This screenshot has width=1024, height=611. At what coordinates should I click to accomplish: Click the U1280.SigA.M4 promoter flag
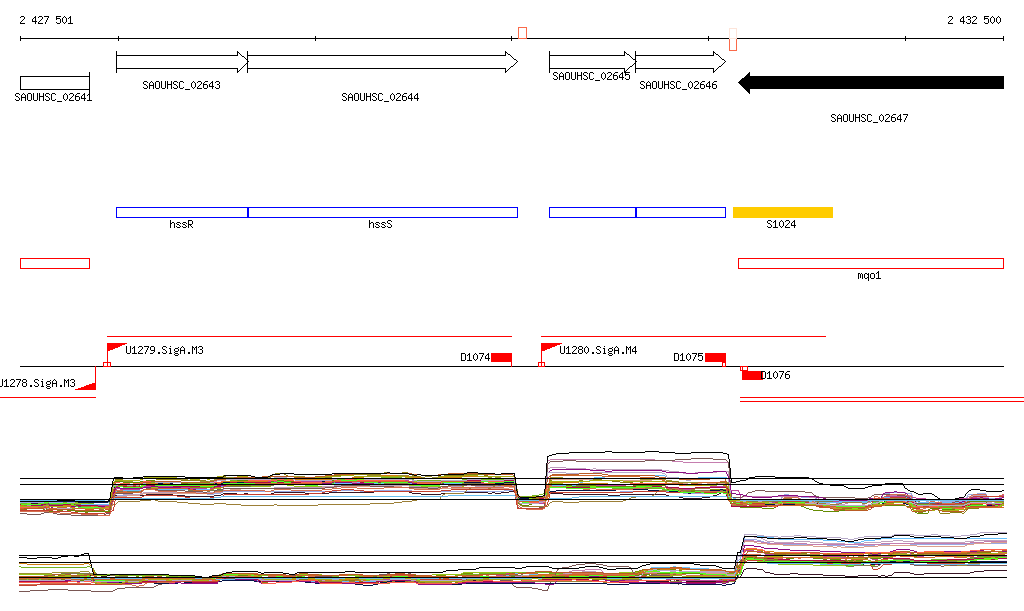coord(550,353)
